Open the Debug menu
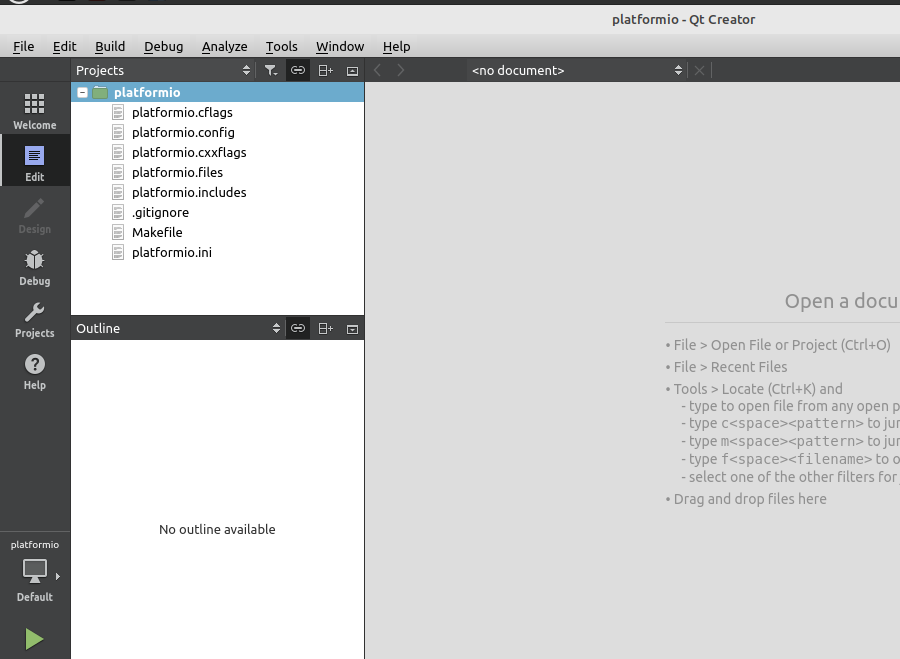 coord(164,46)
